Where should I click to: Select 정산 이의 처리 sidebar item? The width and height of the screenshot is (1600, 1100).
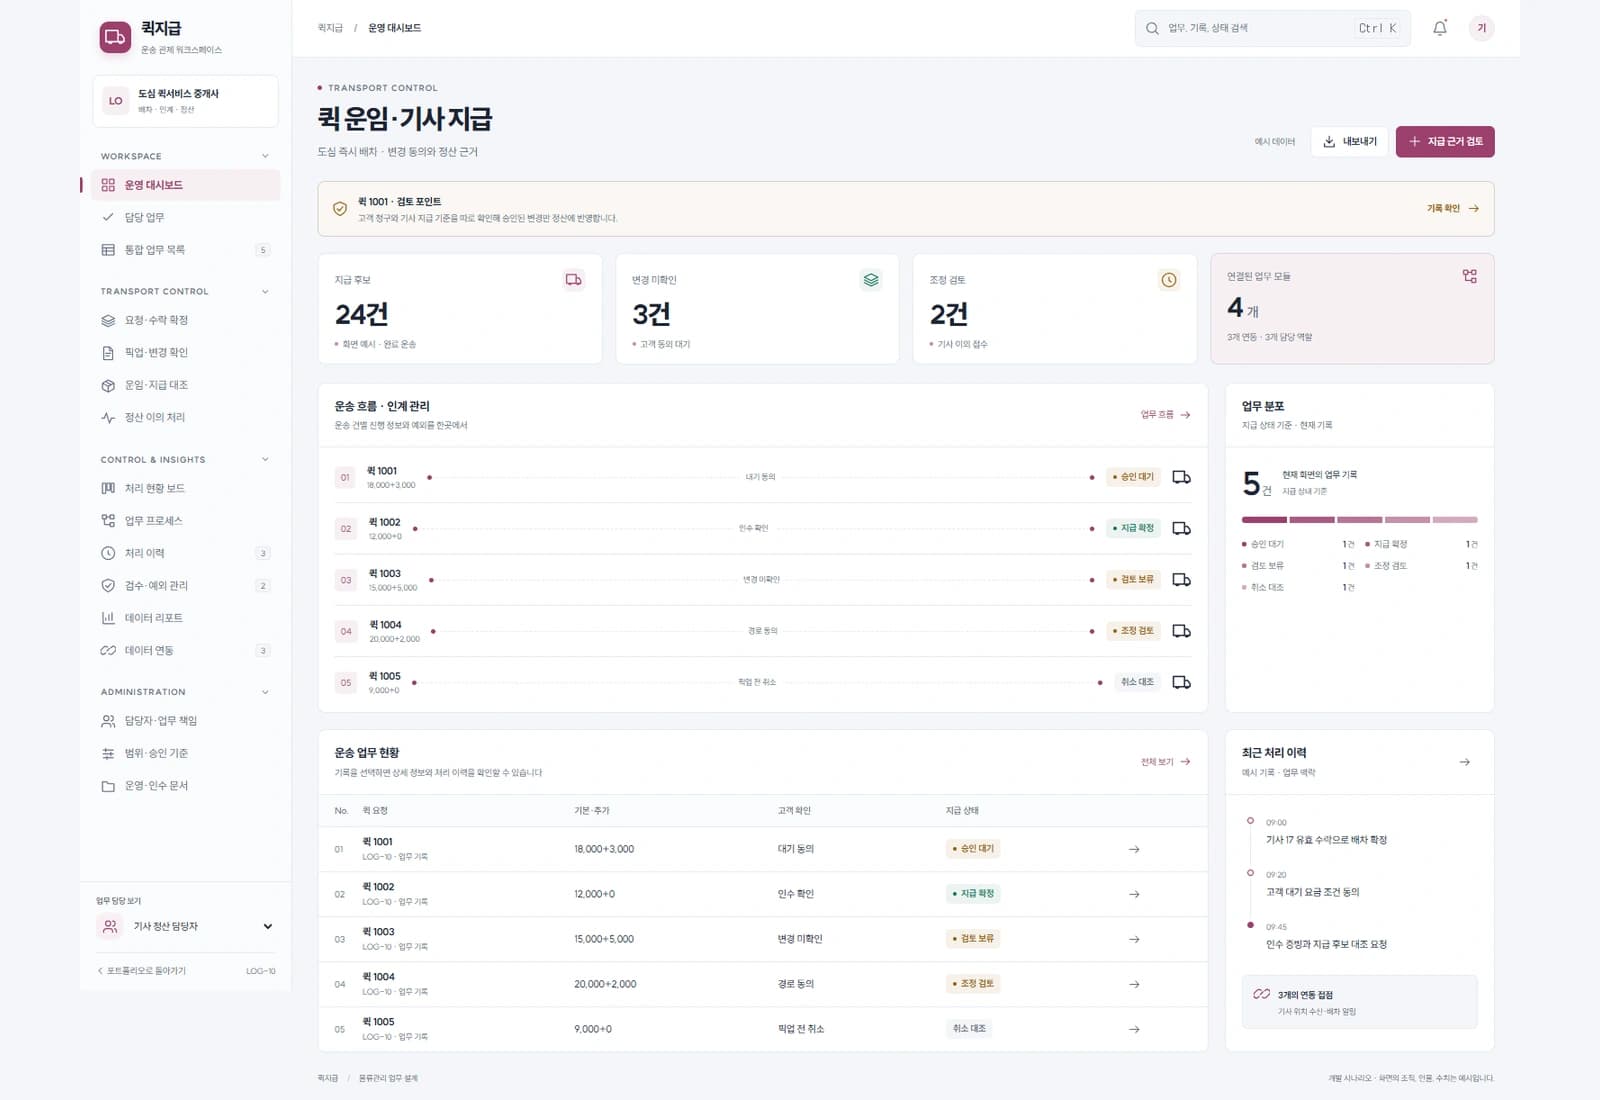pos(186,417)
